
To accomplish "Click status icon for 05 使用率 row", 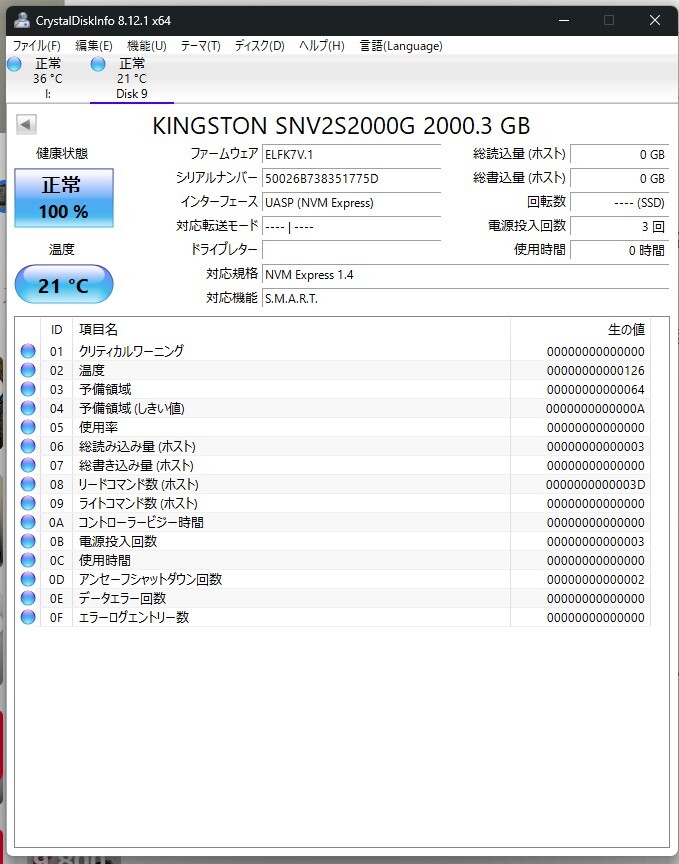I will pyautogui.click(x=28, y=427).
